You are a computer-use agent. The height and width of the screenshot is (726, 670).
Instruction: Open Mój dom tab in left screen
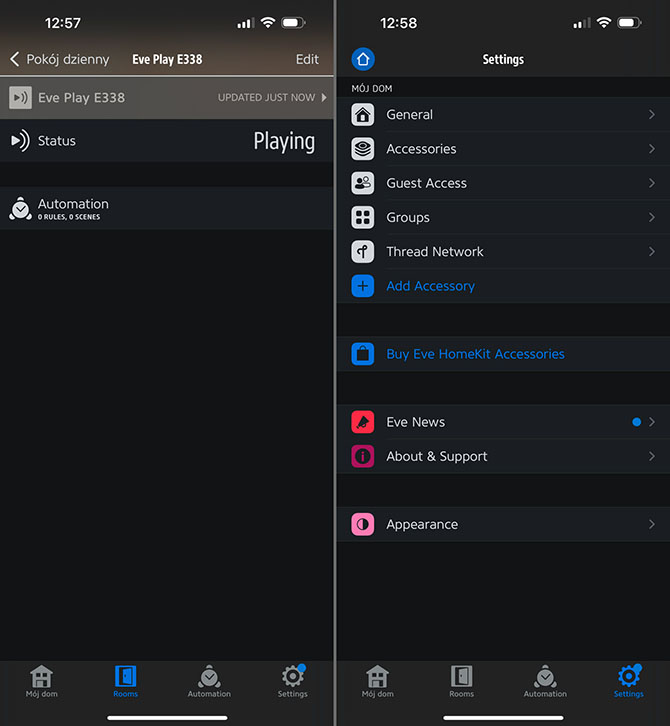point(42,681)
